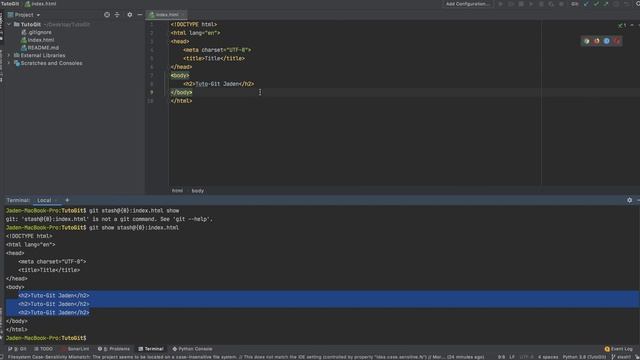Image resolution: width=640 pixels, height=360 pixels.
Task: Close the index.html editor tab
Action: [x=183, y=15]
